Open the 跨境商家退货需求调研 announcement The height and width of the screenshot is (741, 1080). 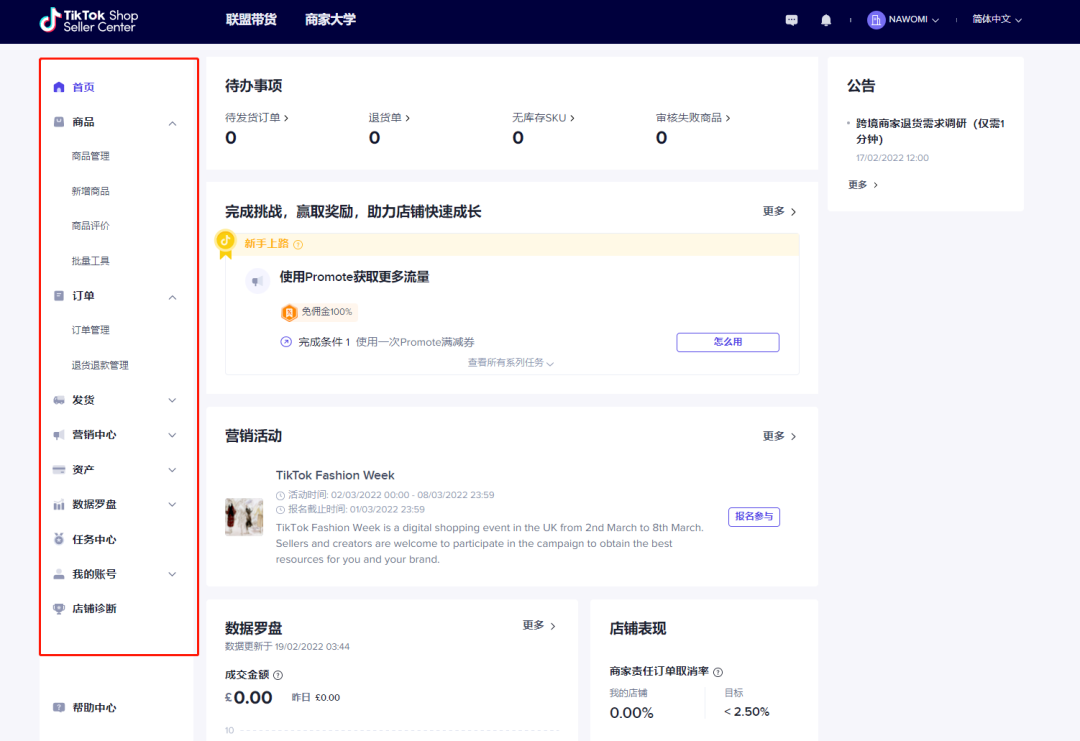931,131
